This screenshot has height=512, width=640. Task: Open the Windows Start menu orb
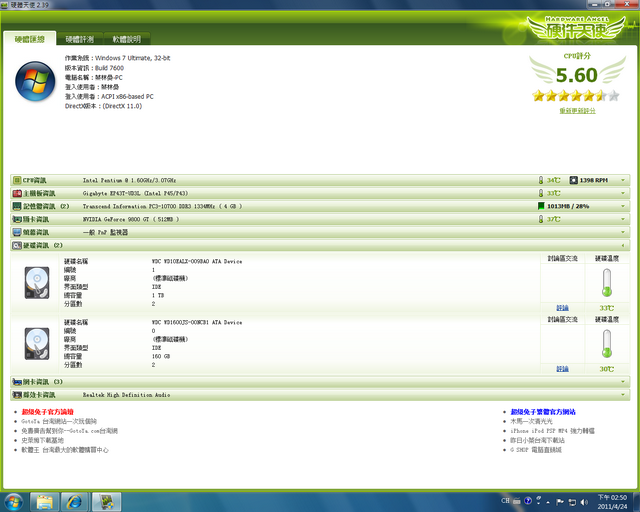pyautogui.click(x=13, y=502)
